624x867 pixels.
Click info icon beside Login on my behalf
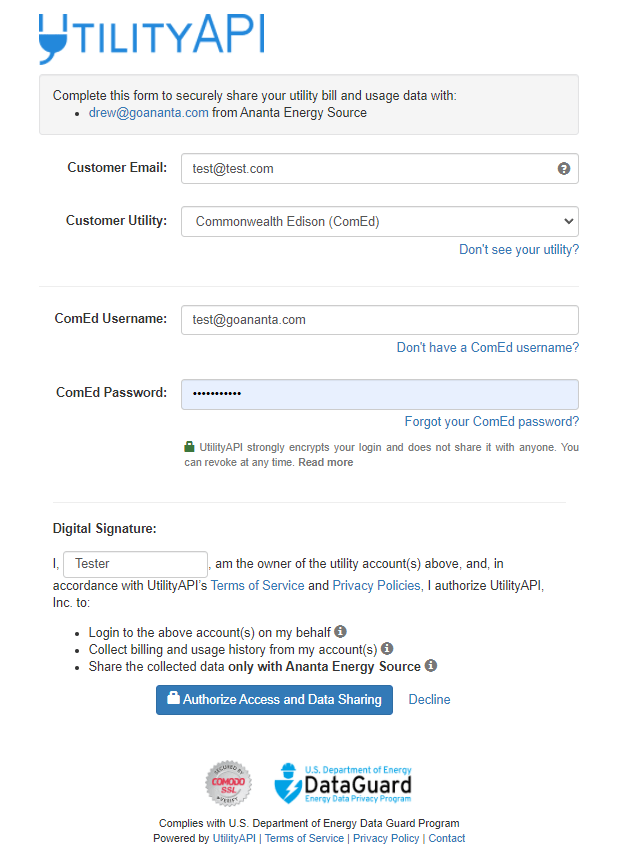(x=340, y=631)
